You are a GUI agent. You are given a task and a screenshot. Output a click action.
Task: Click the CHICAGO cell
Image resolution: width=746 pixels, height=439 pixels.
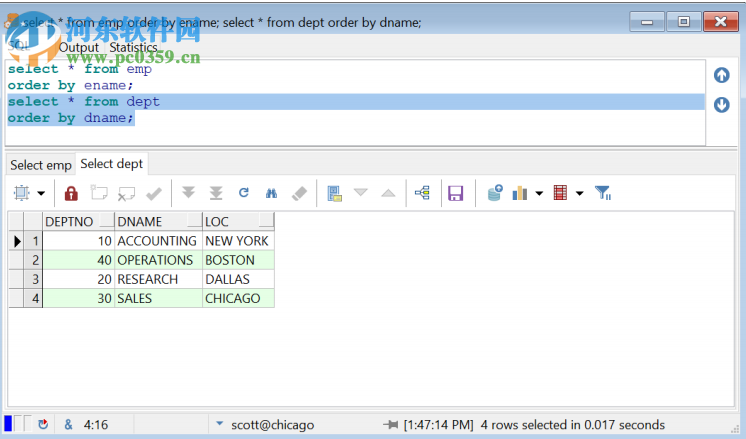(x=238, y=298)
